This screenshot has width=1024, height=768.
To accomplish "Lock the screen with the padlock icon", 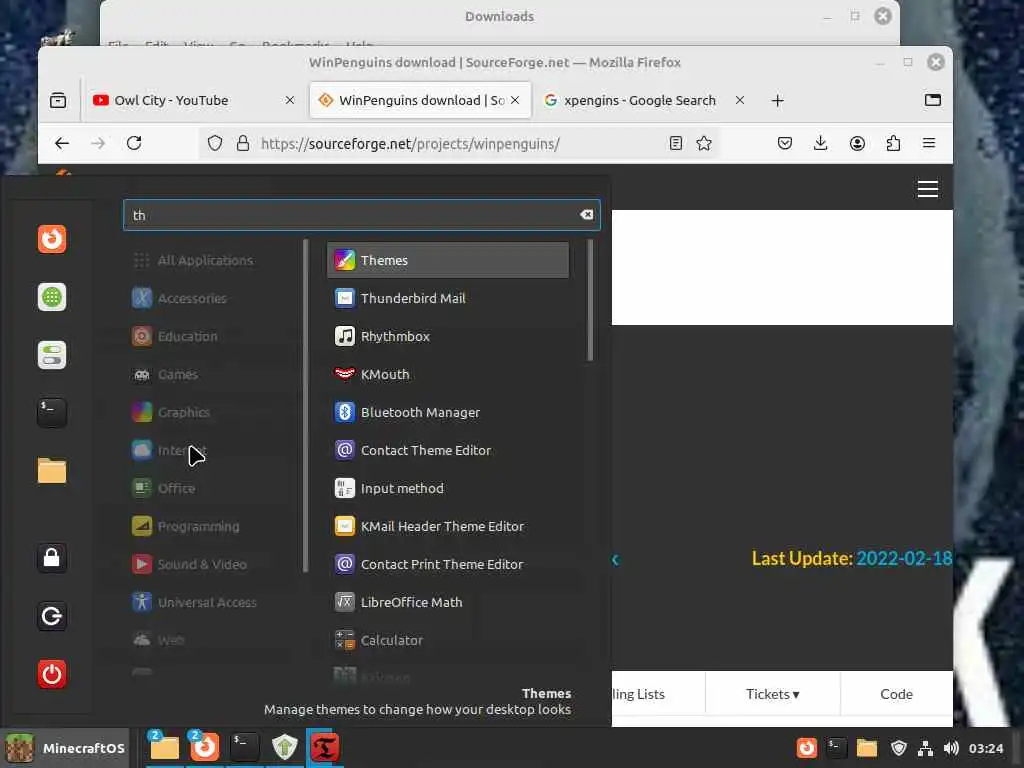I will click(52, 558).
